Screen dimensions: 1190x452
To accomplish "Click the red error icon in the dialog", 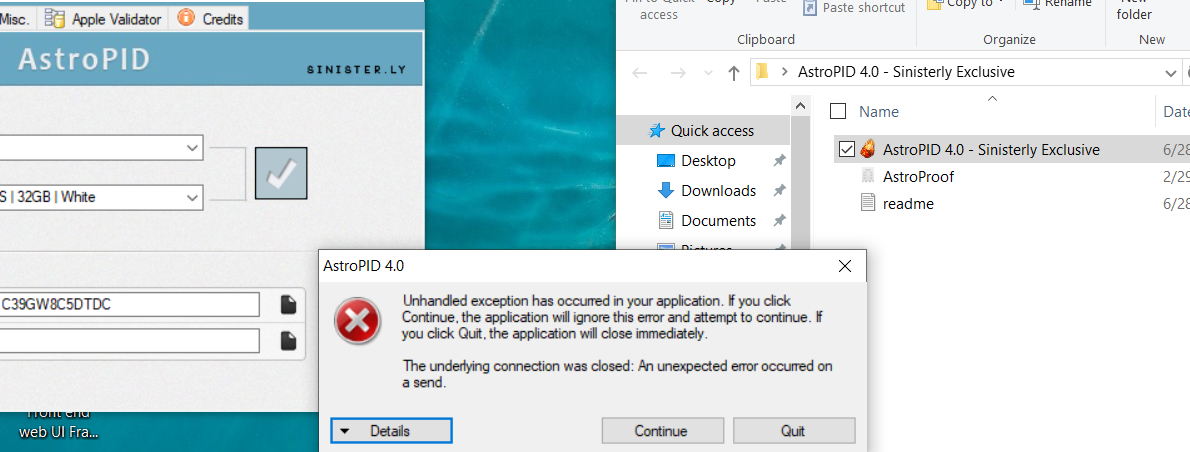I will (358, 319).
